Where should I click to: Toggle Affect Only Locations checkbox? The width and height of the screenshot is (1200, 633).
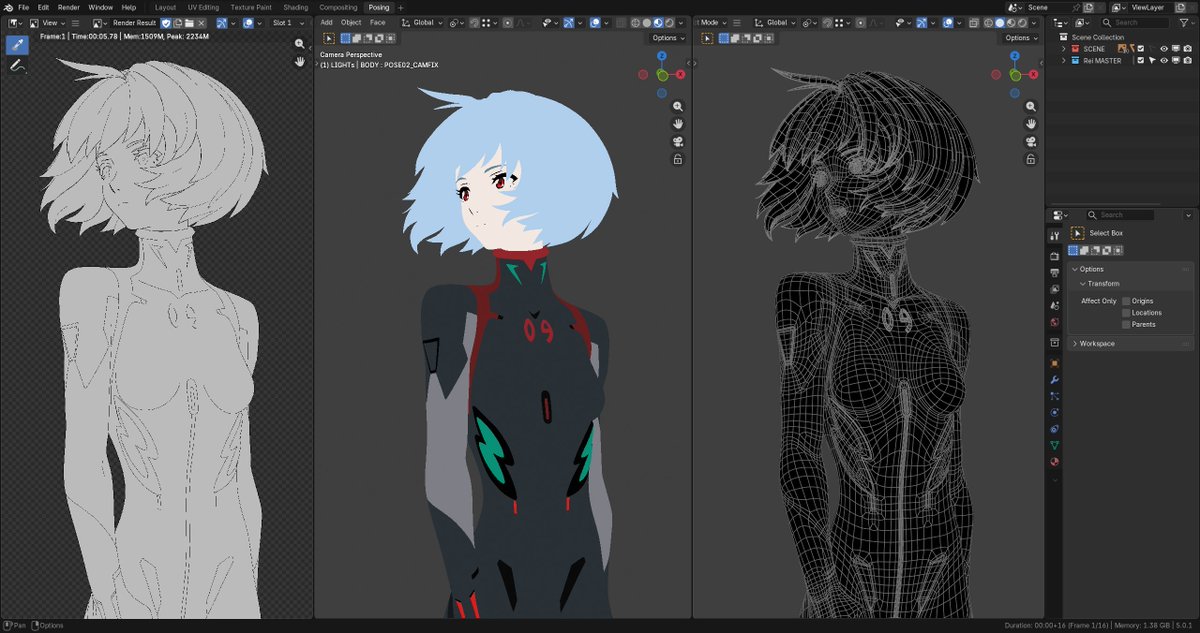point(1126,313)
